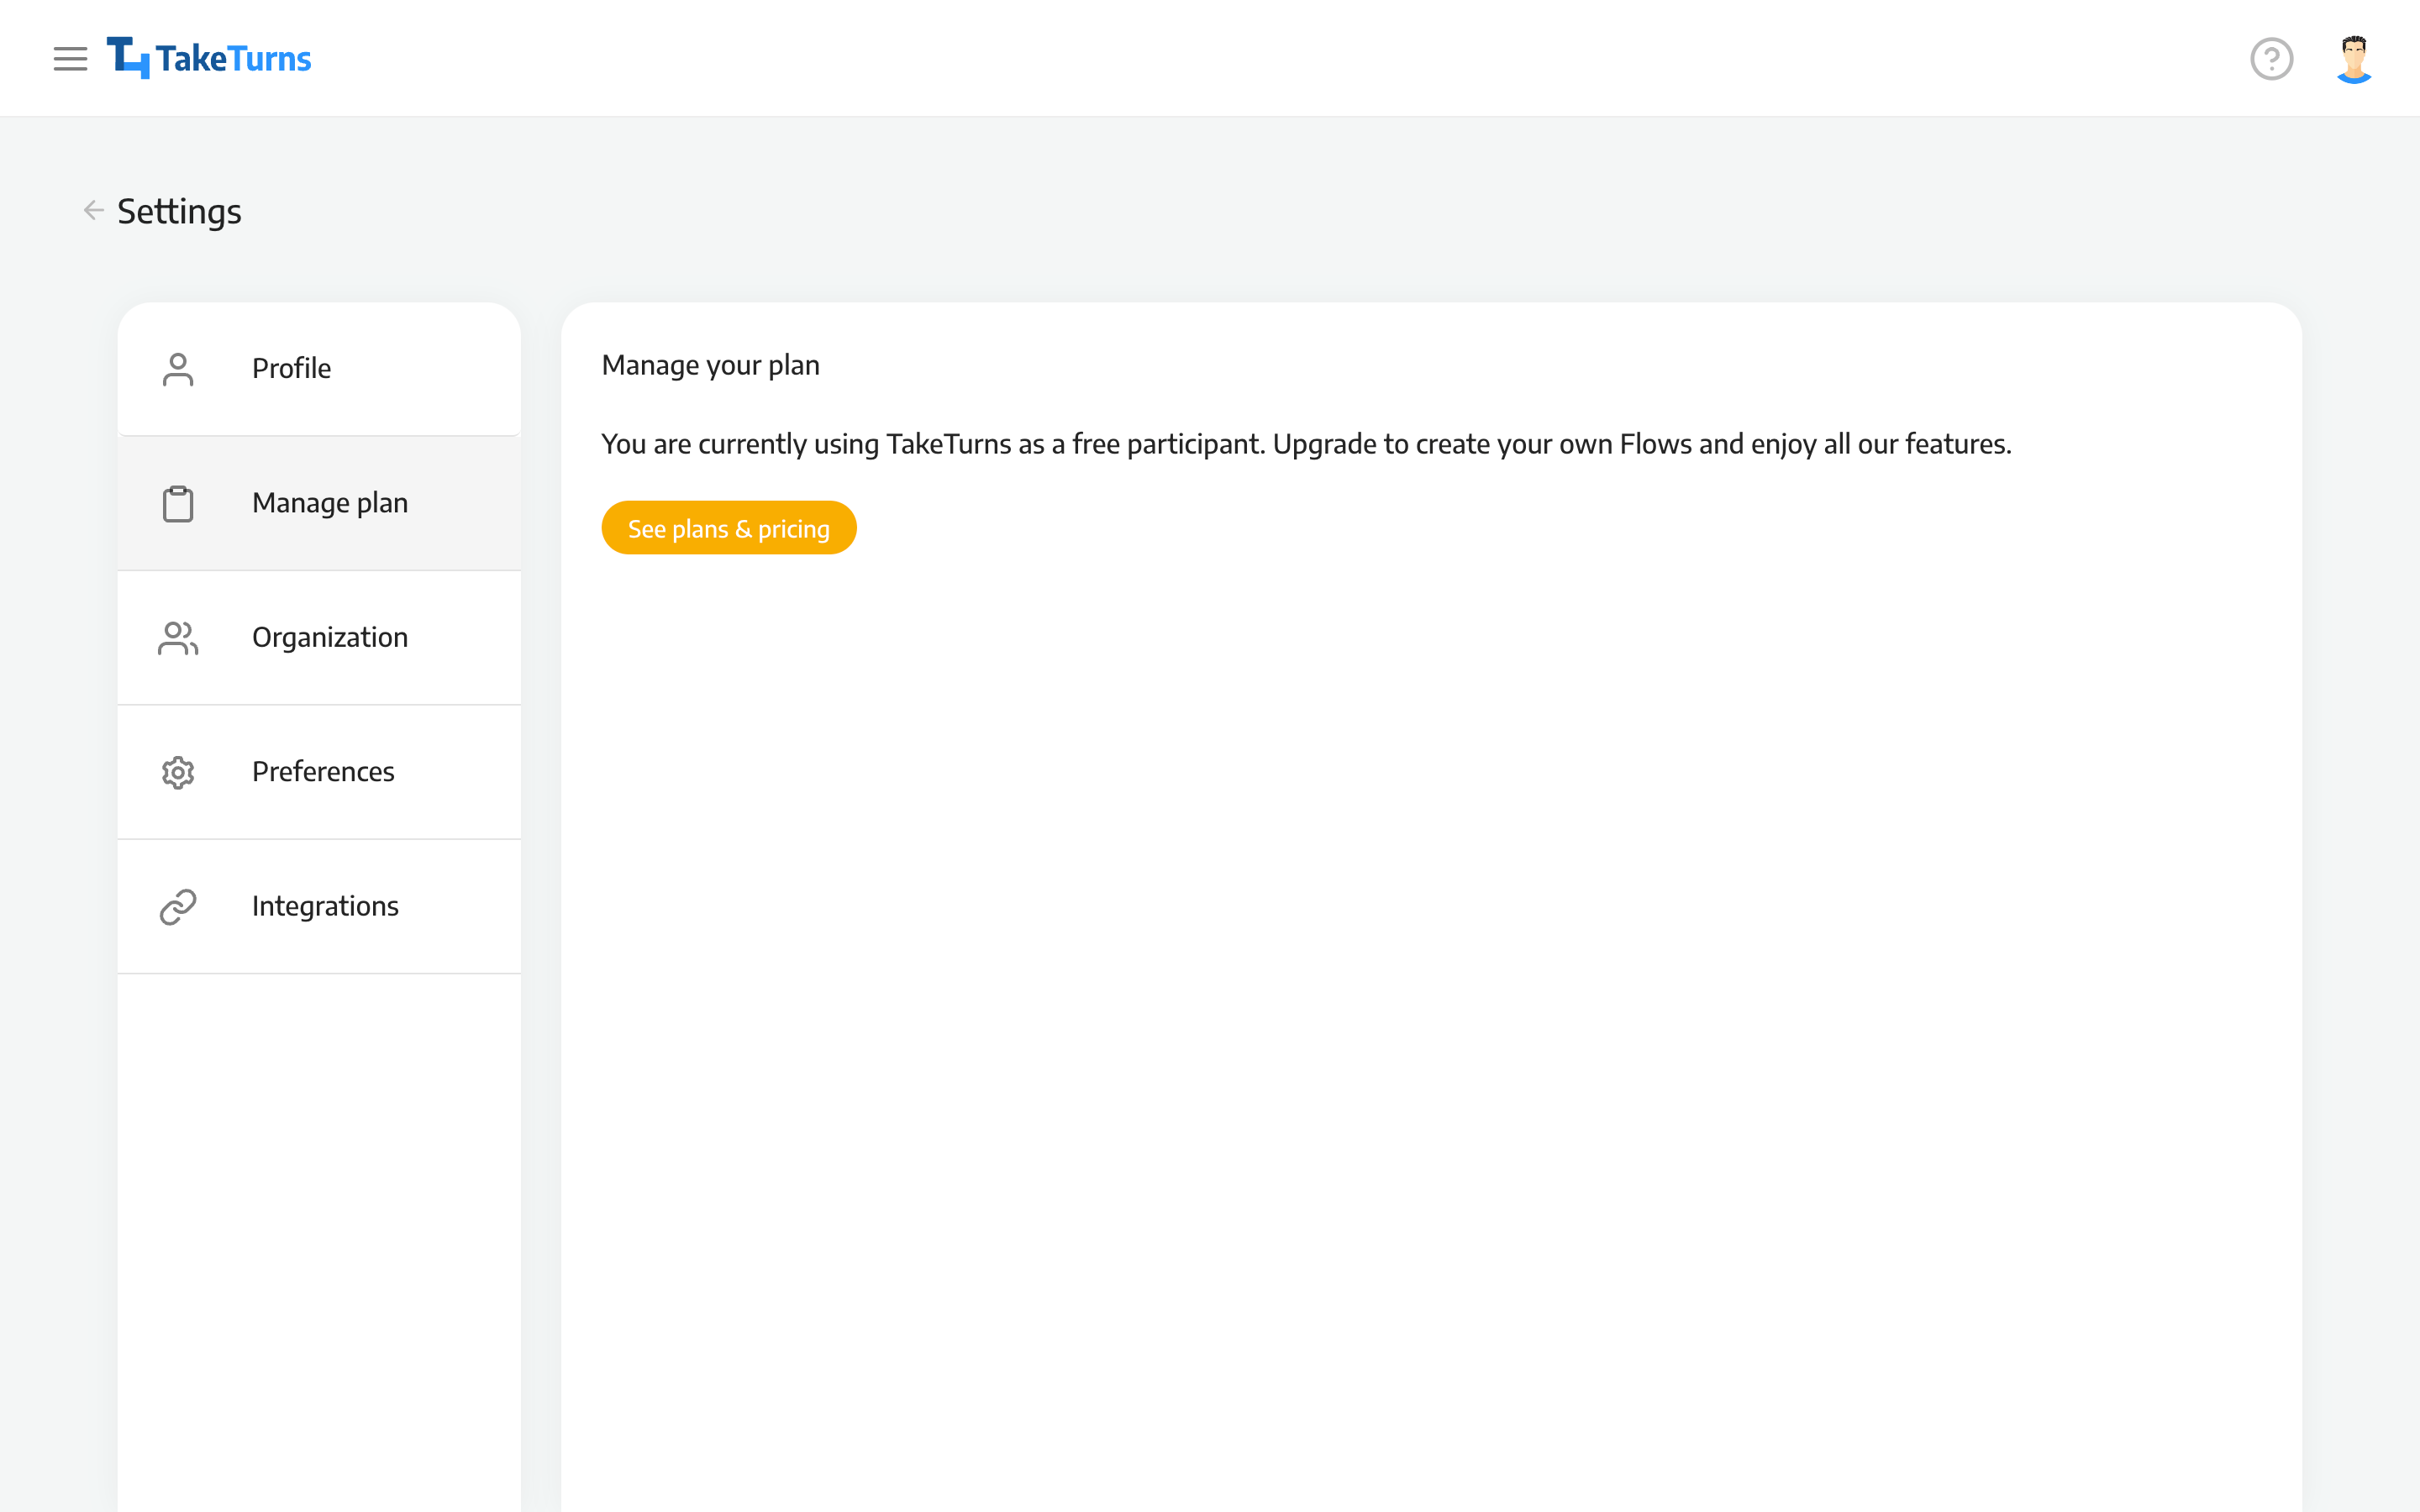
Task: Open the user avatar menu
Action: [2354, 59]
